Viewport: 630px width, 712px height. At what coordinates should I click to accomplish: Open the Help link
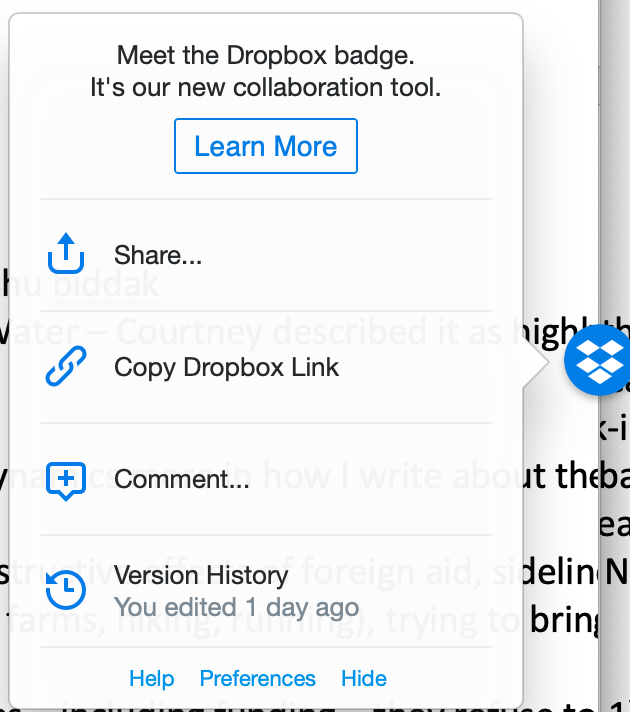click(x=152, y=678)
